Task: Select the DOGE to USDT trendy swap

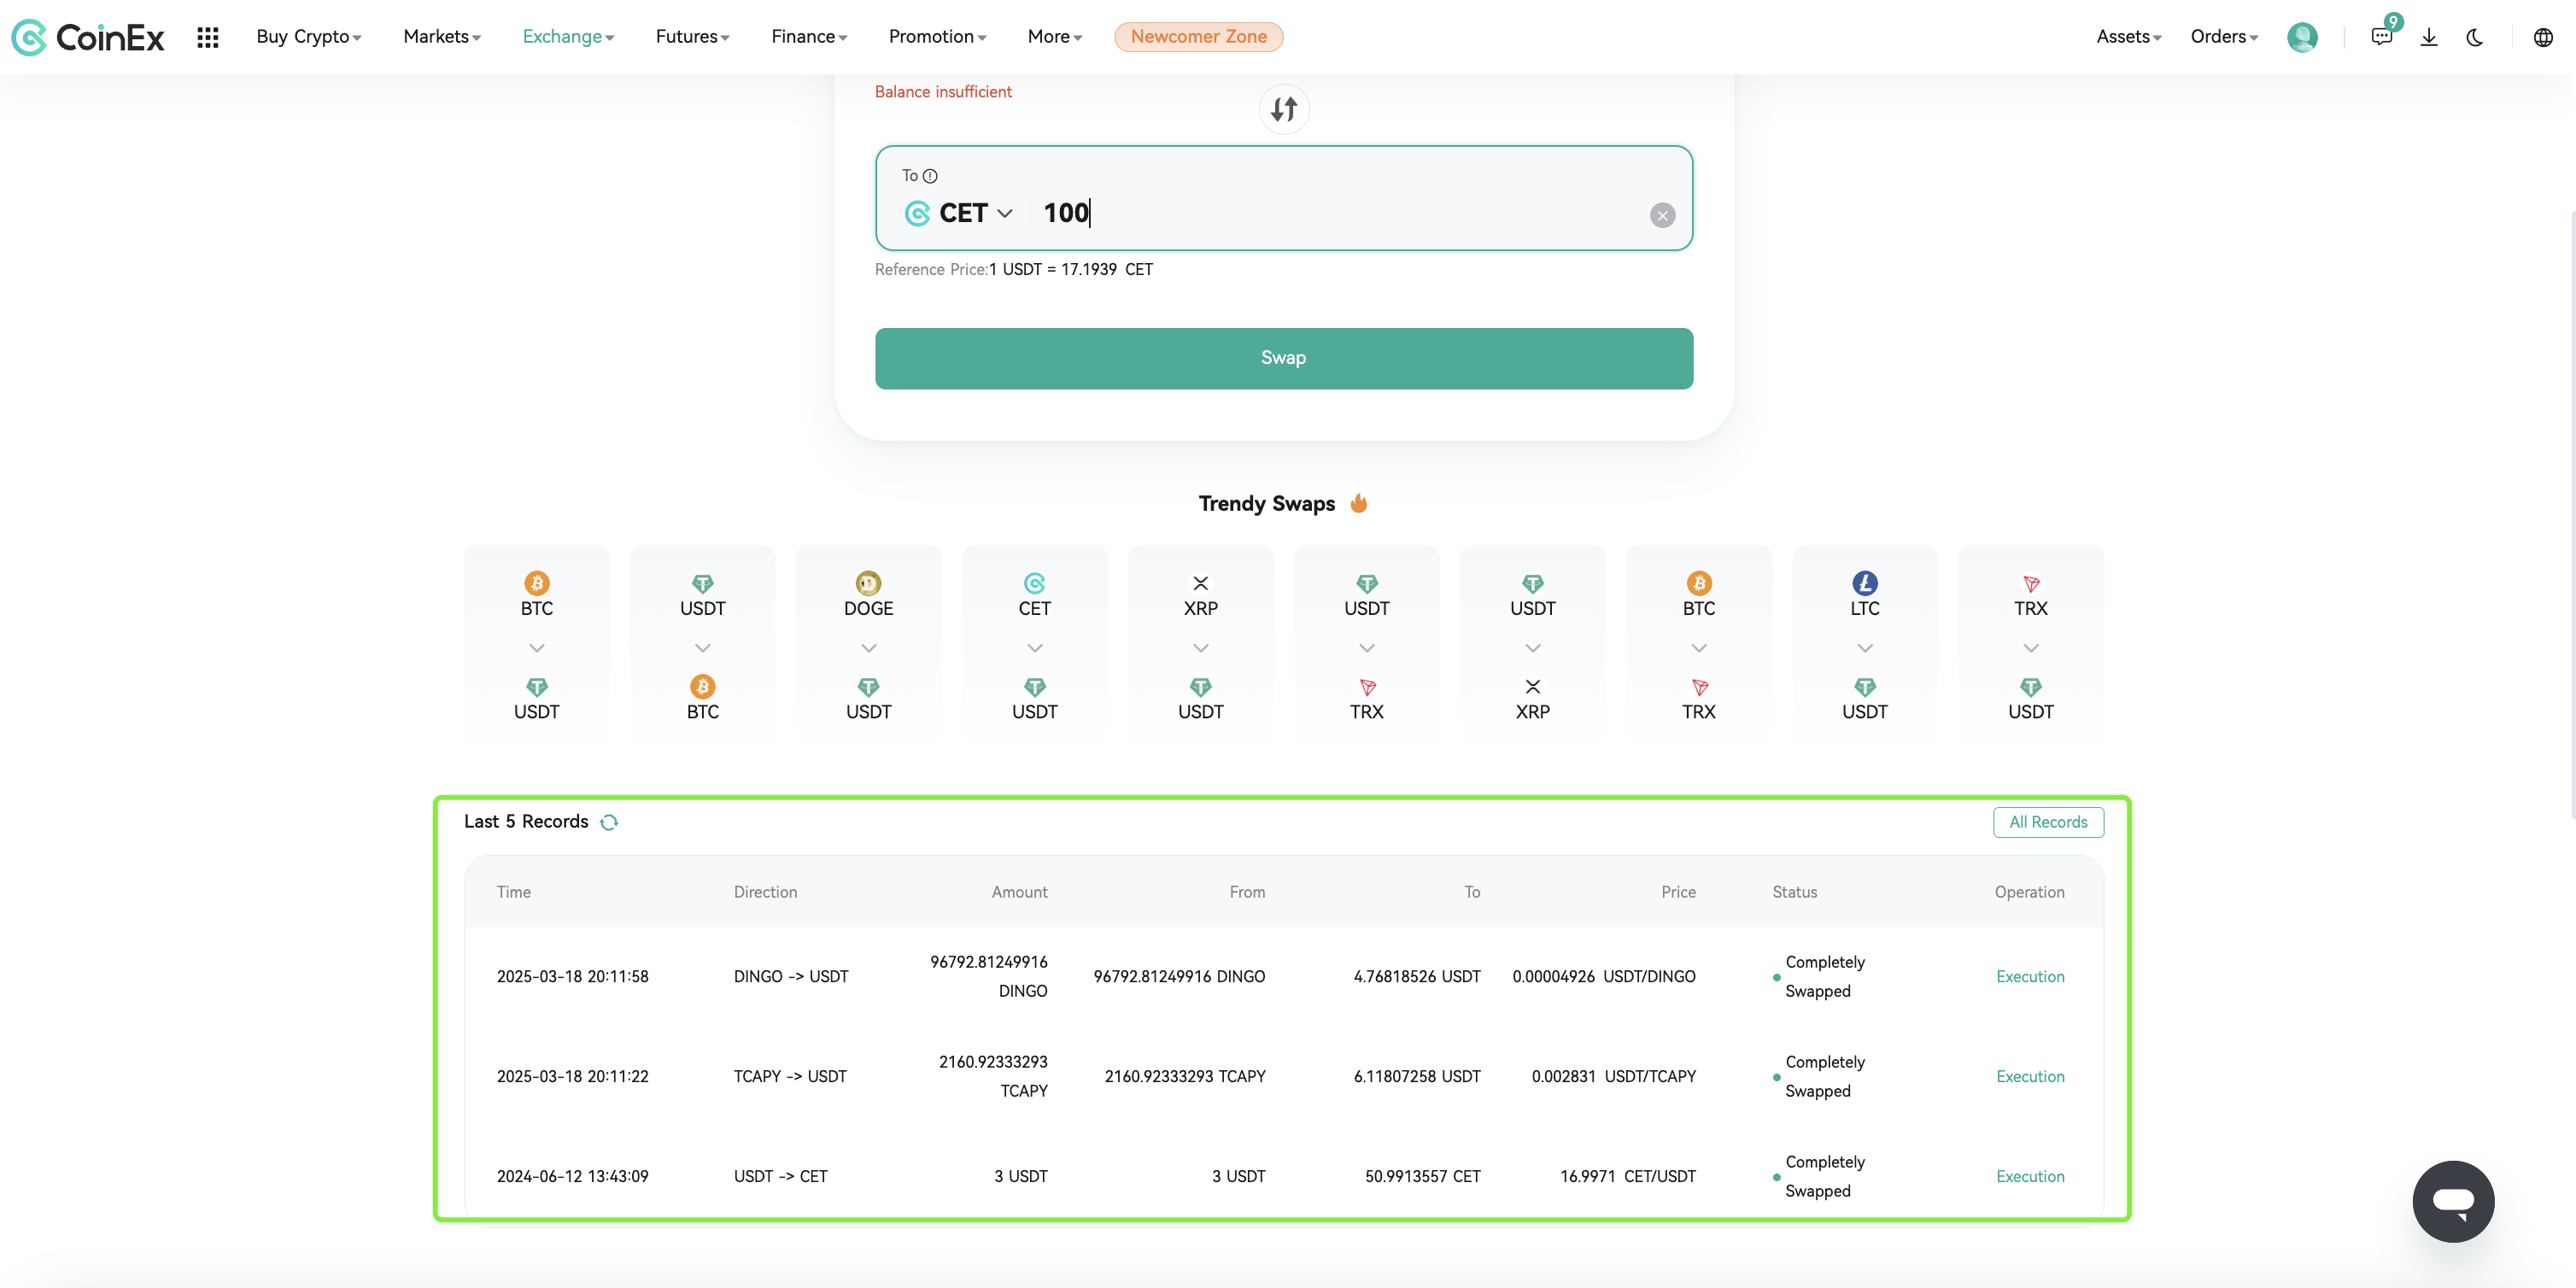Action: pos(869,646)
